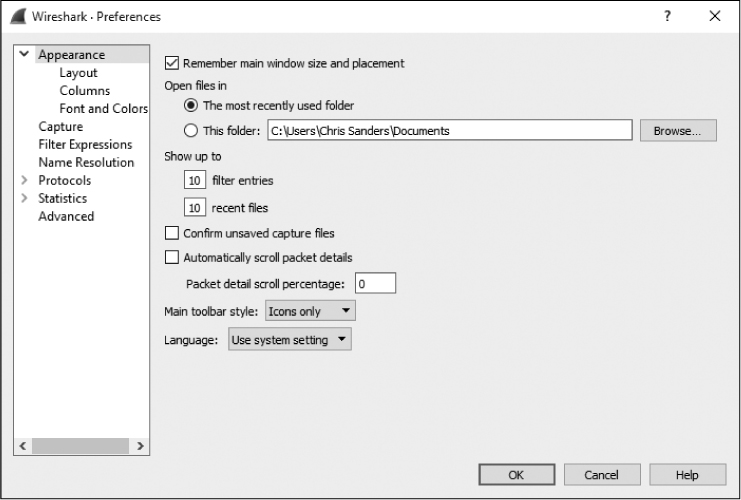This screenshot has width=741, height=500.
Task: Click the "Show up to" label
Action: (x=193, y=156)
